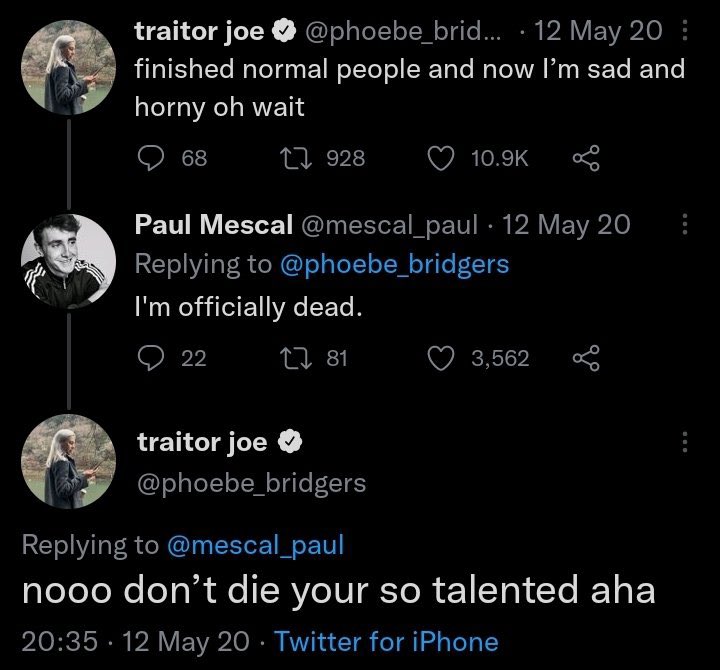
Task: Click the 20:35 · 12 May 20 timestamp
Action: coord(139,641)
